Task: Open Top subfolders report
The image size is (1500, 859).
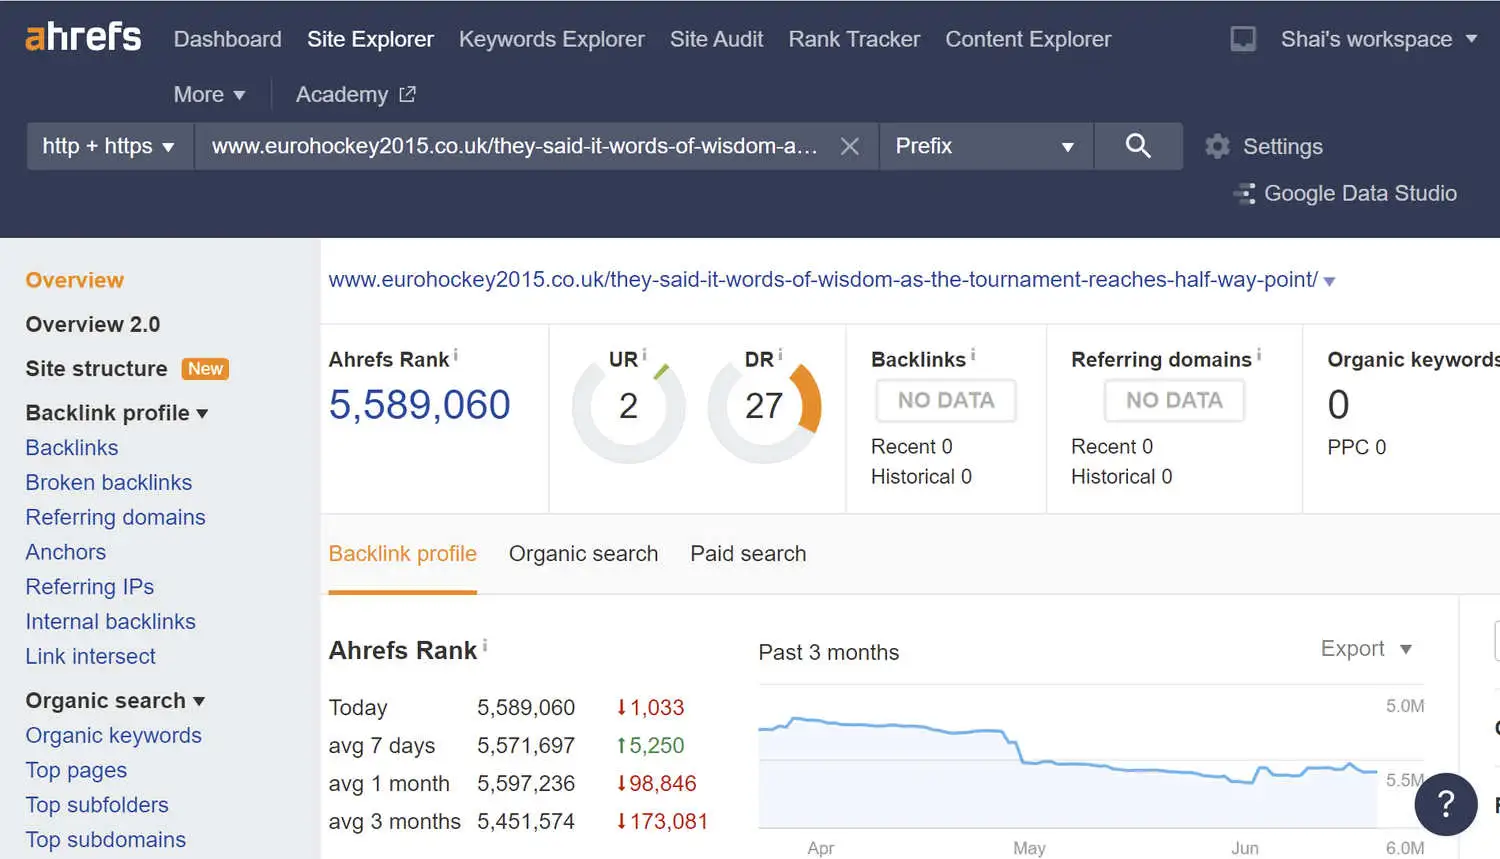Action: pos(97,805)
